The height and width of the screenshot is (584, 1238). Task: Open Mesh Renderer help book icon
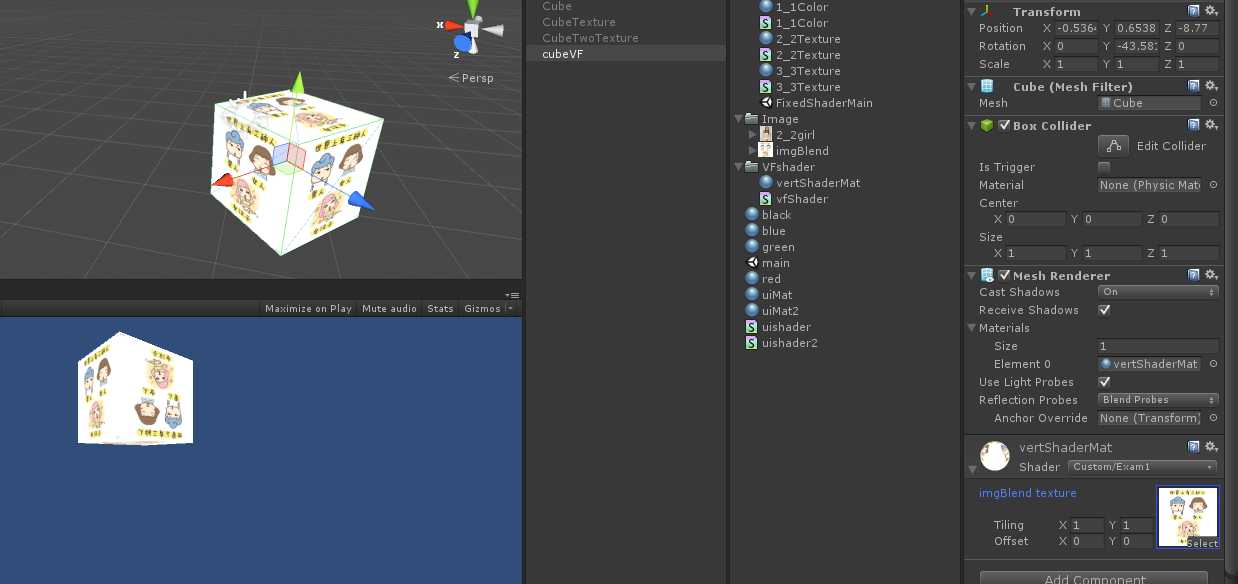pyautogui.click(x=1194, y=275)
